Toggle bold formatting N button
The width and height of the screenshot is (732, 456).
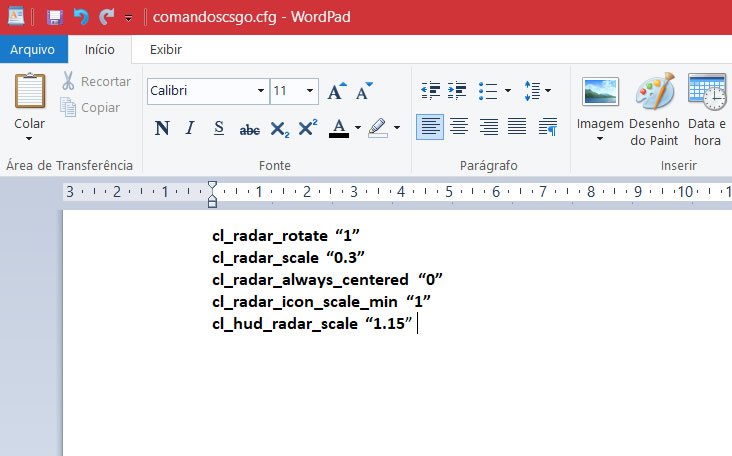coord(162,127)
